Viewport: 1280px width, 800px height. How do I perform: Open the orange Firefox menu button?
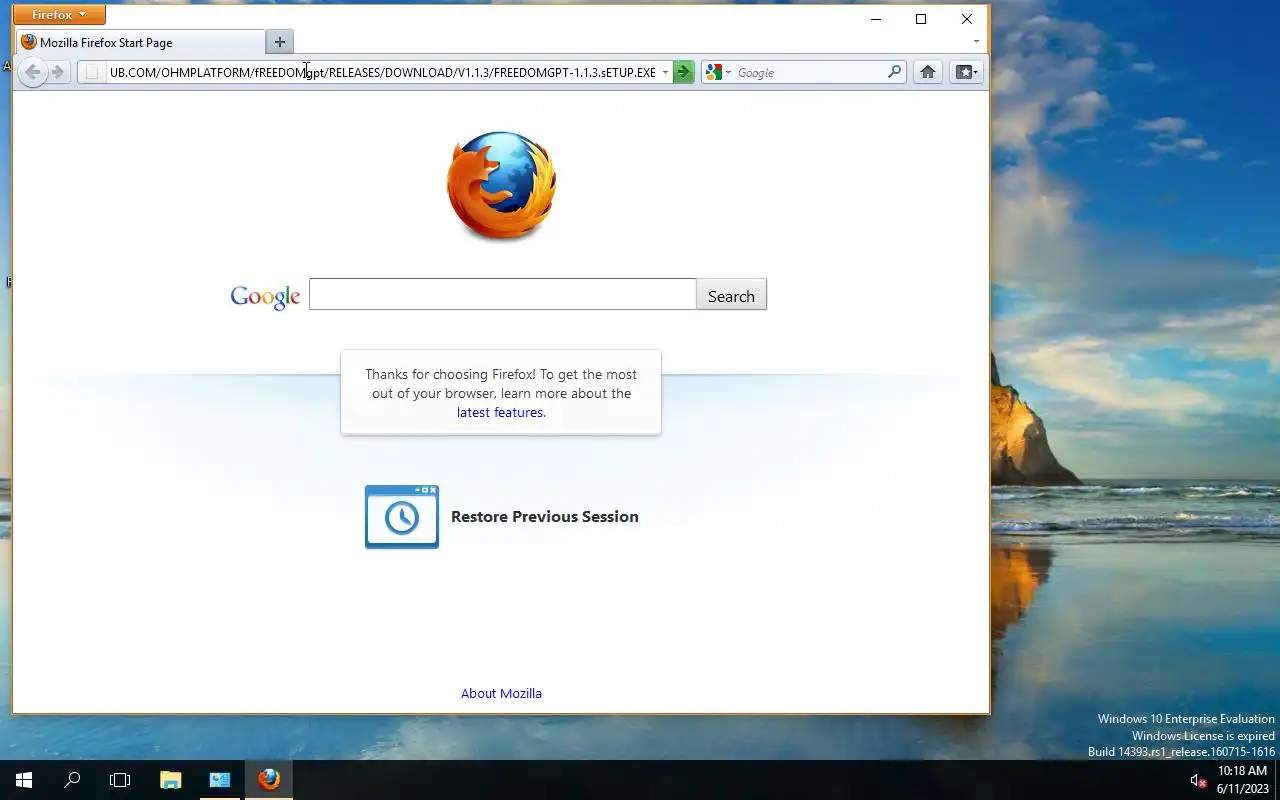59,15
